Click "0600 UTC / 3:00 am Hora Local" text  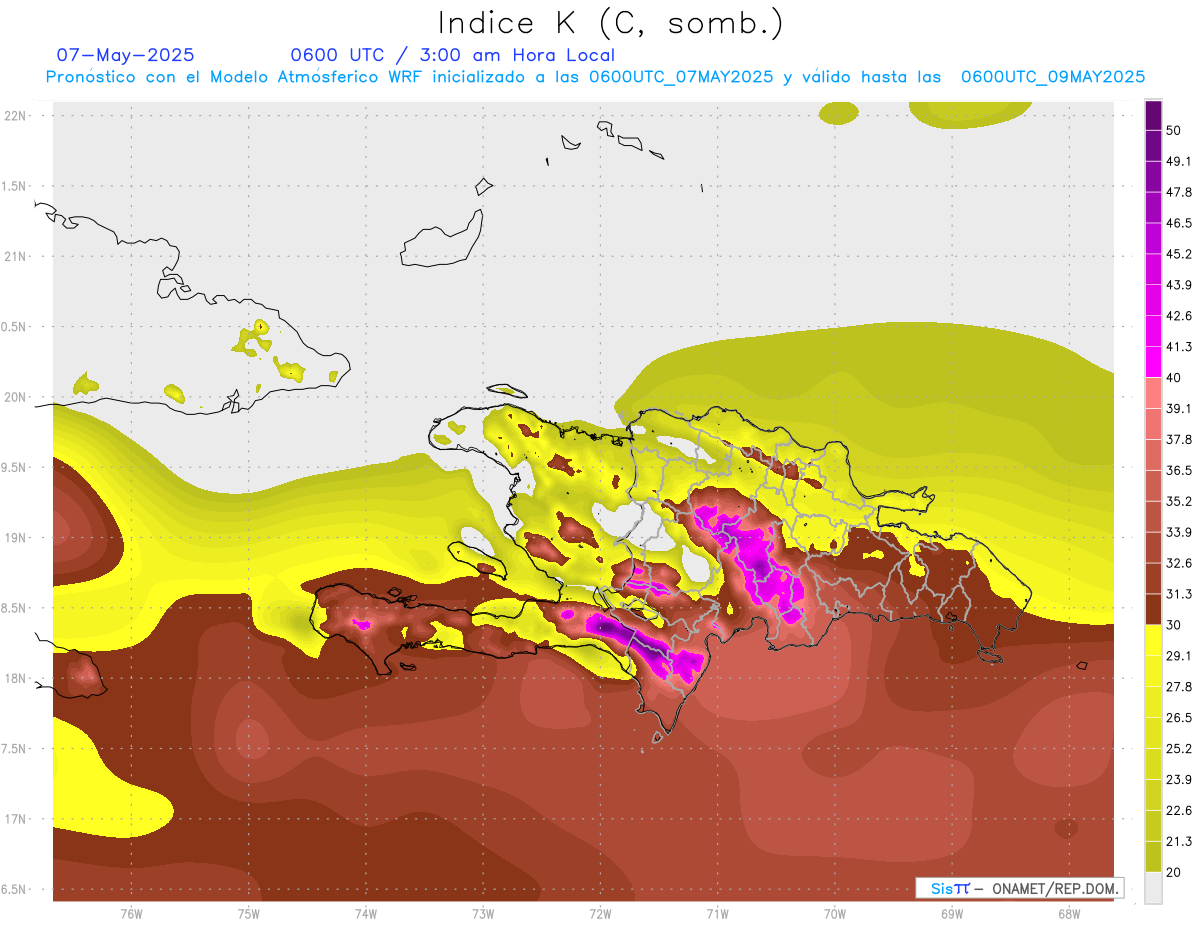point(452,55)
